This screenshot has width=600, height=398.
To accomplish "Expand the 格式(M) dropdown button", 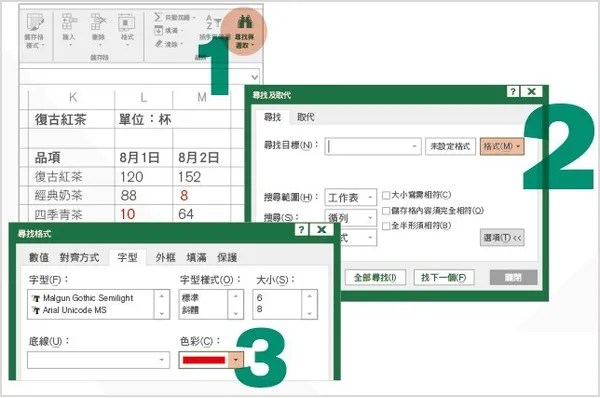I will click(x=502, y=146).
